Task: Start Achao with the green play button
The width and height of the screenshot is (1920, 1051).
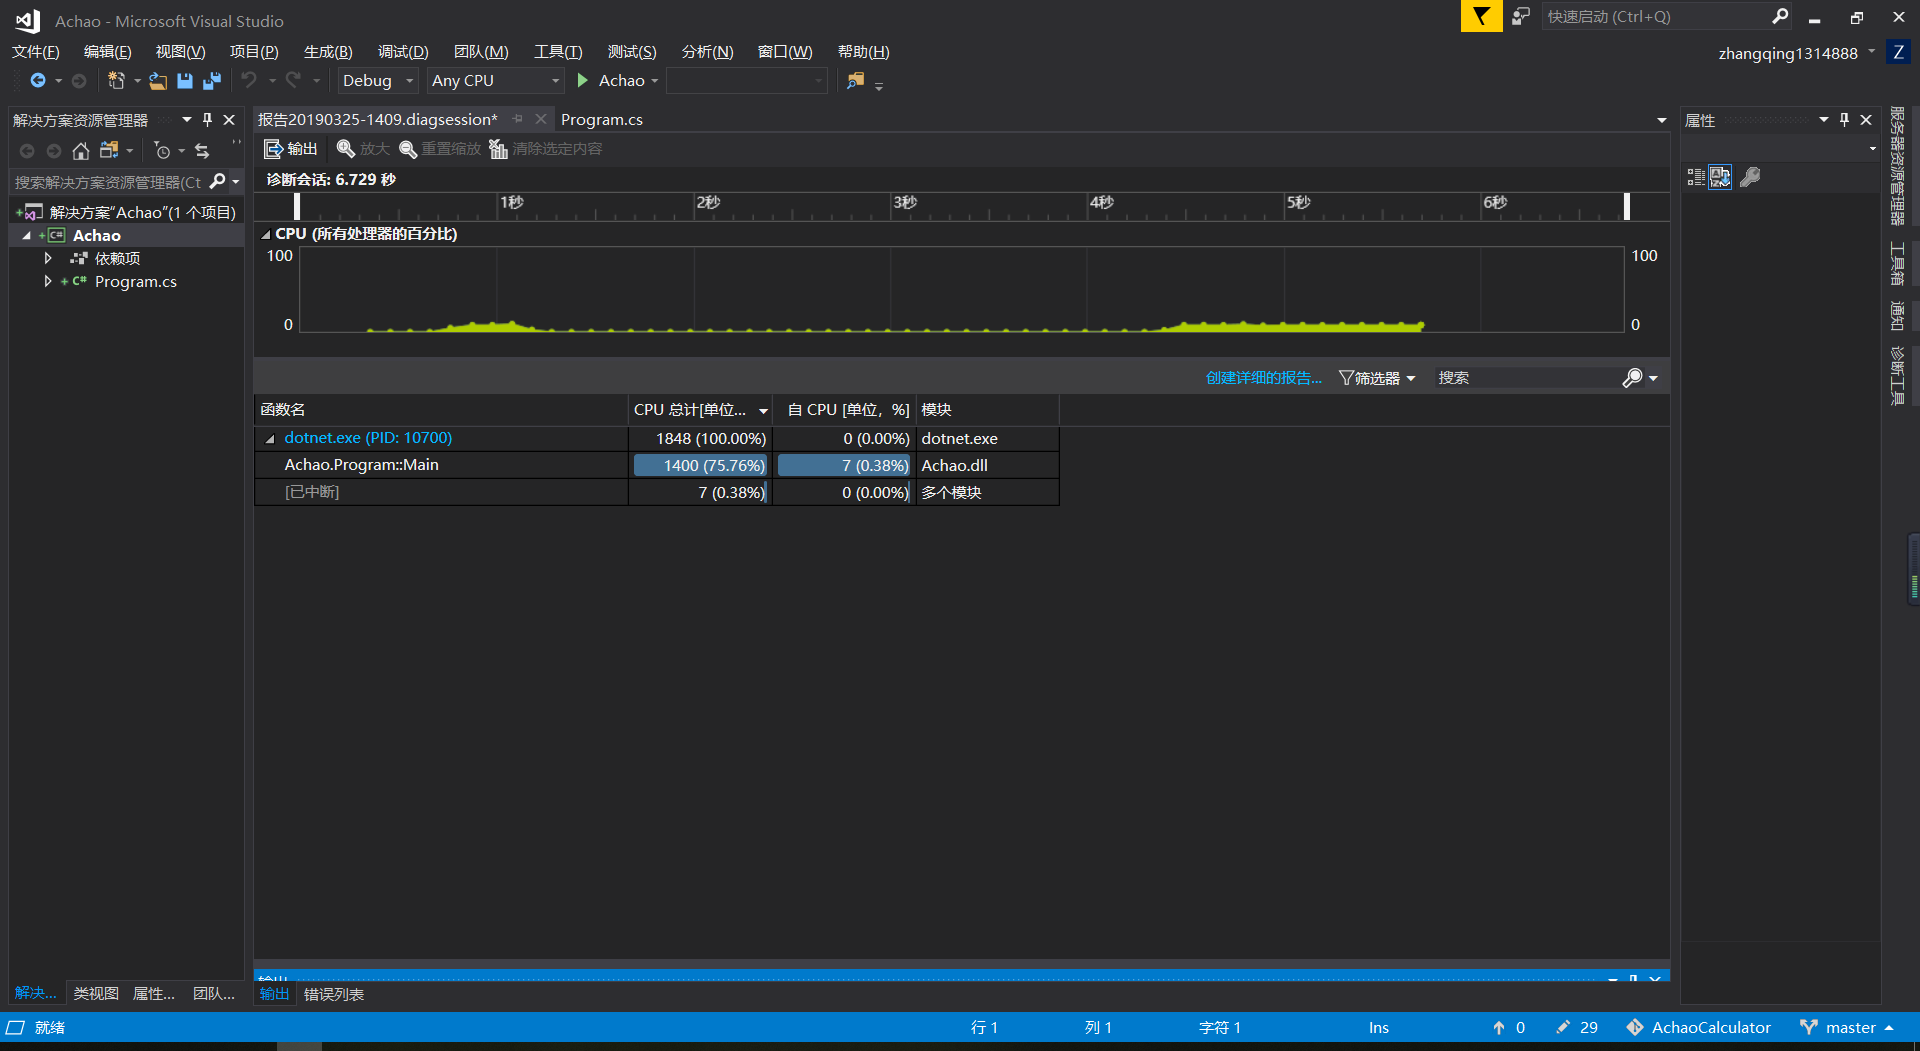Action: 583,80
